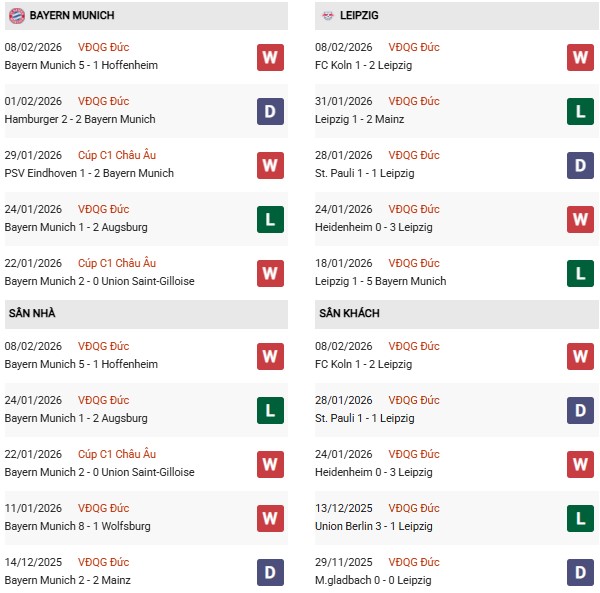Viewport: 600px width, 593px height.
Task: Click the Bayern Munich club logo
Action: (x=16, y=16)
